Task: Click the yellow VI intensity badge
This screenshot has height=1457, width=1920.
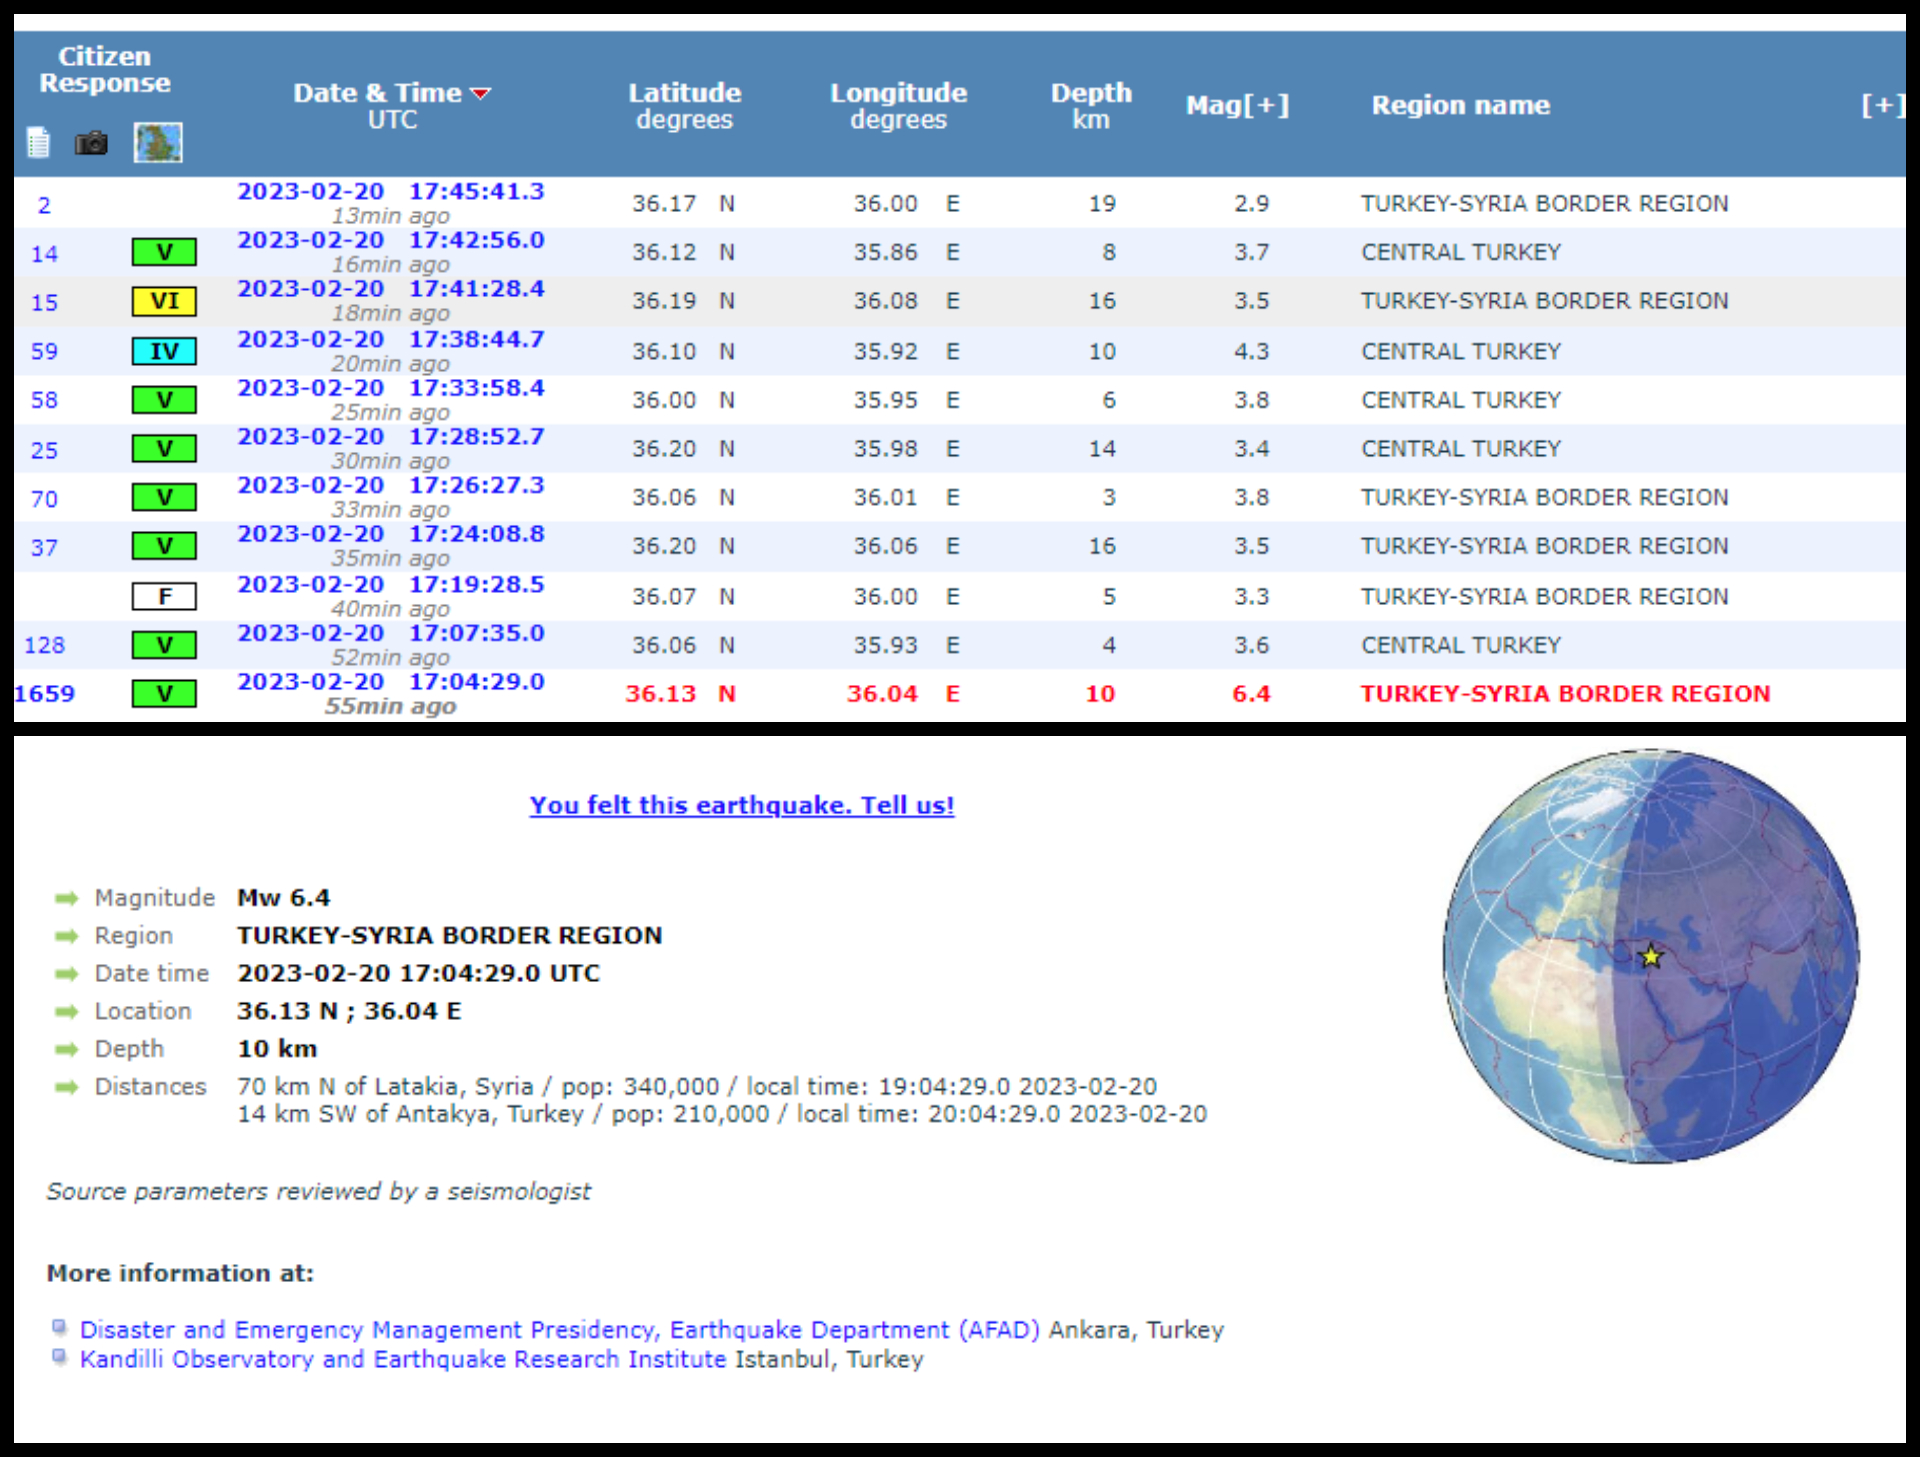Action: pos(164,301)
